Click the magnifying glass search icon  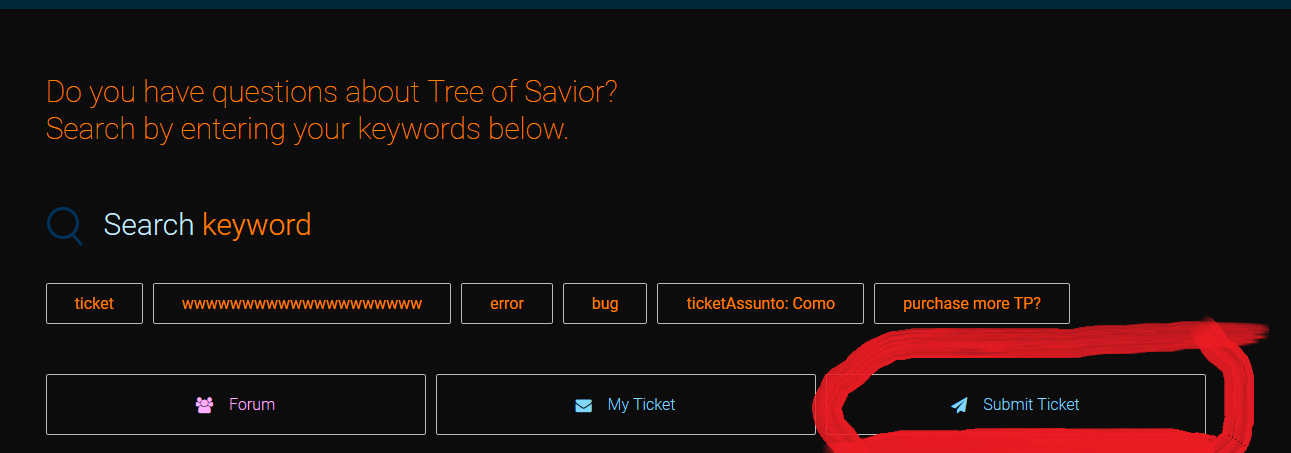pyautogui.click(x=65, y=226)
